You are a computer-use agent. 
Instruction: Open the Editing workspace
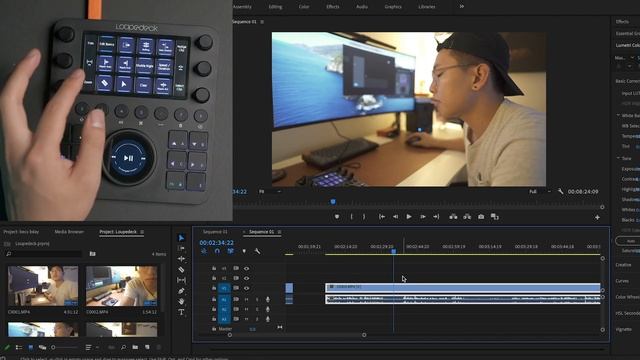275,7
